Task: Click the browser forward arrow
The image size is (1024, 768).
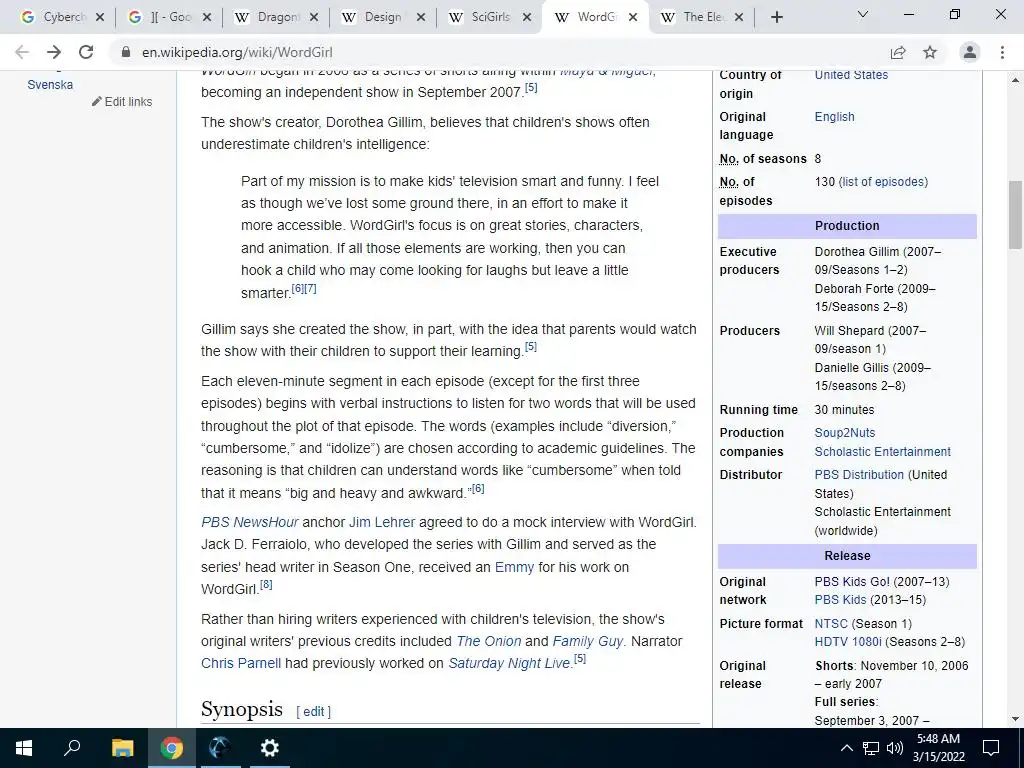Action: [x=54, y=52]
